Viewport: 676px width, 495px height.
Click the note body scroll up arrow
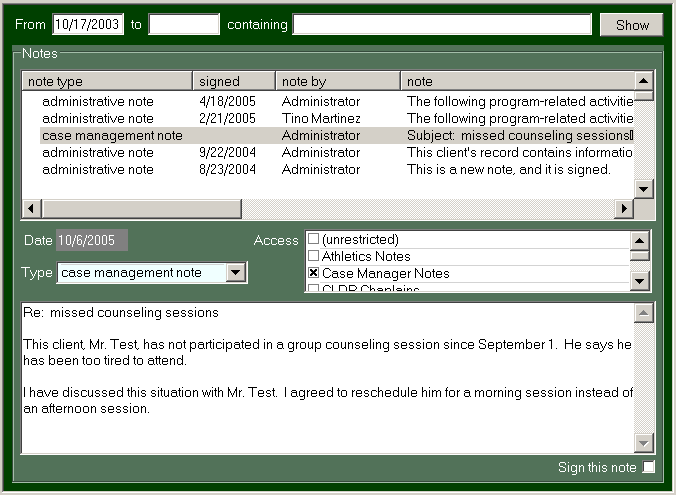(644, 313)
